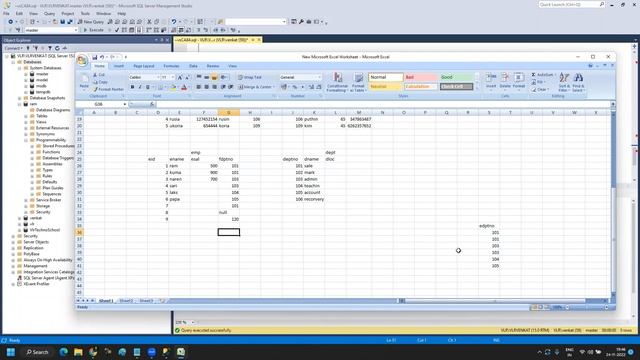The image size is (640, 360).
Task: Click Refresh icon in Object Explorer toolbar
Action: [x=57, y=48]
